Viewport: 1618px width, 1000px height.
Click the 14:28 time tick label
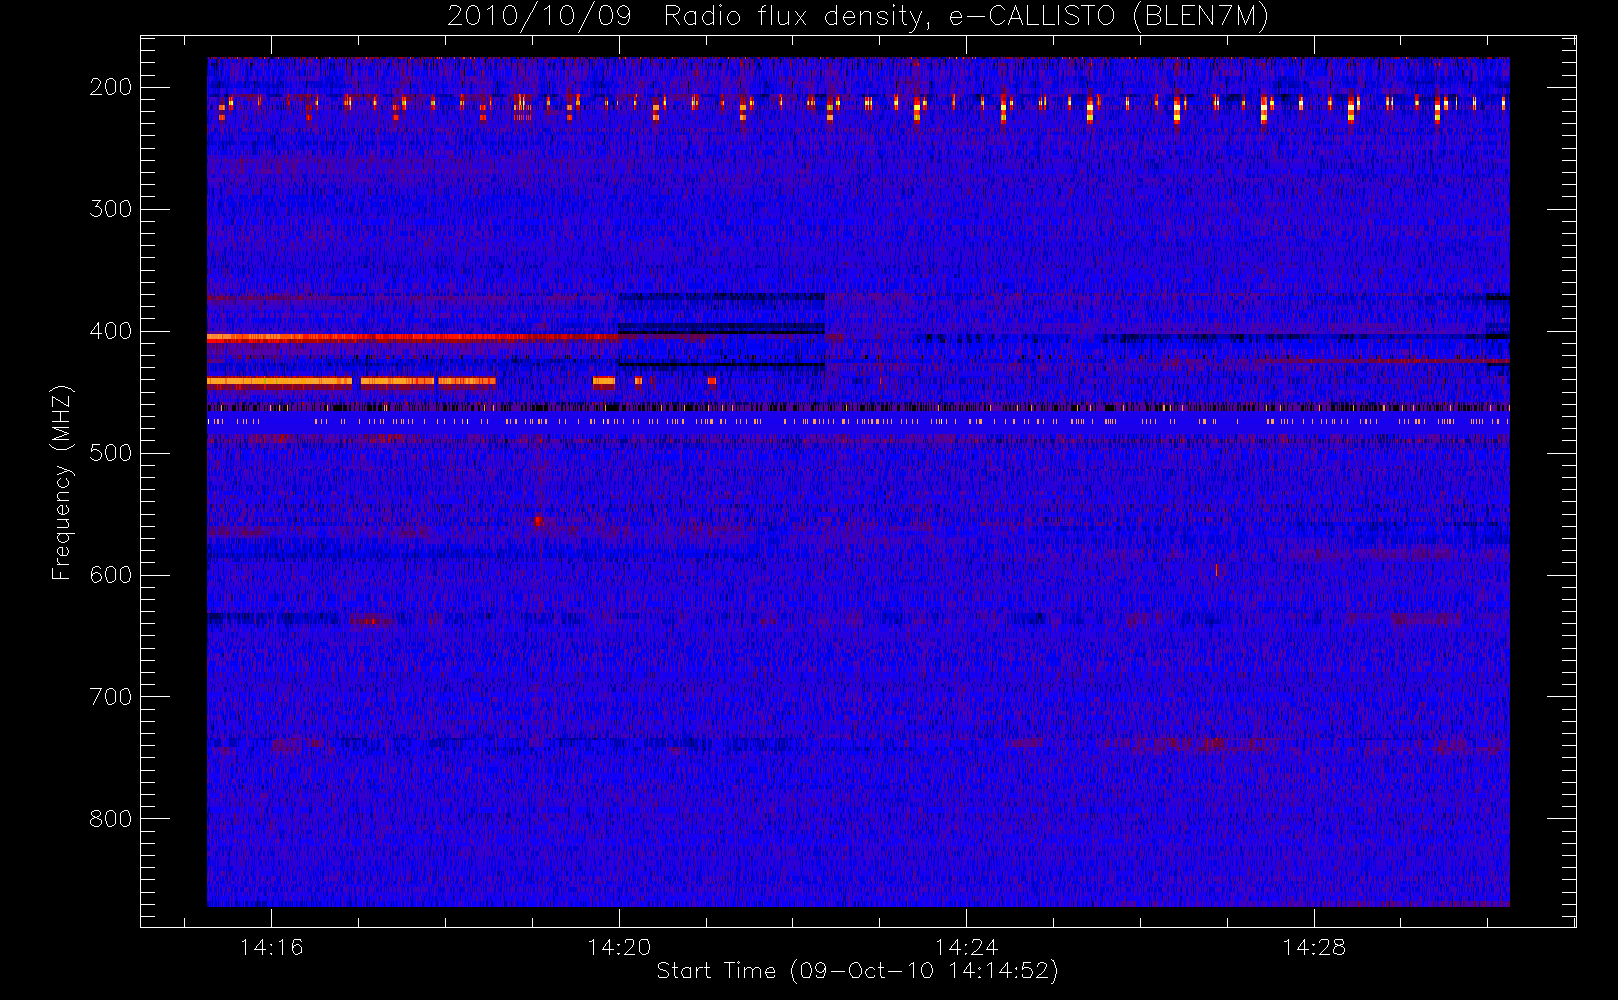(1314, 947)
